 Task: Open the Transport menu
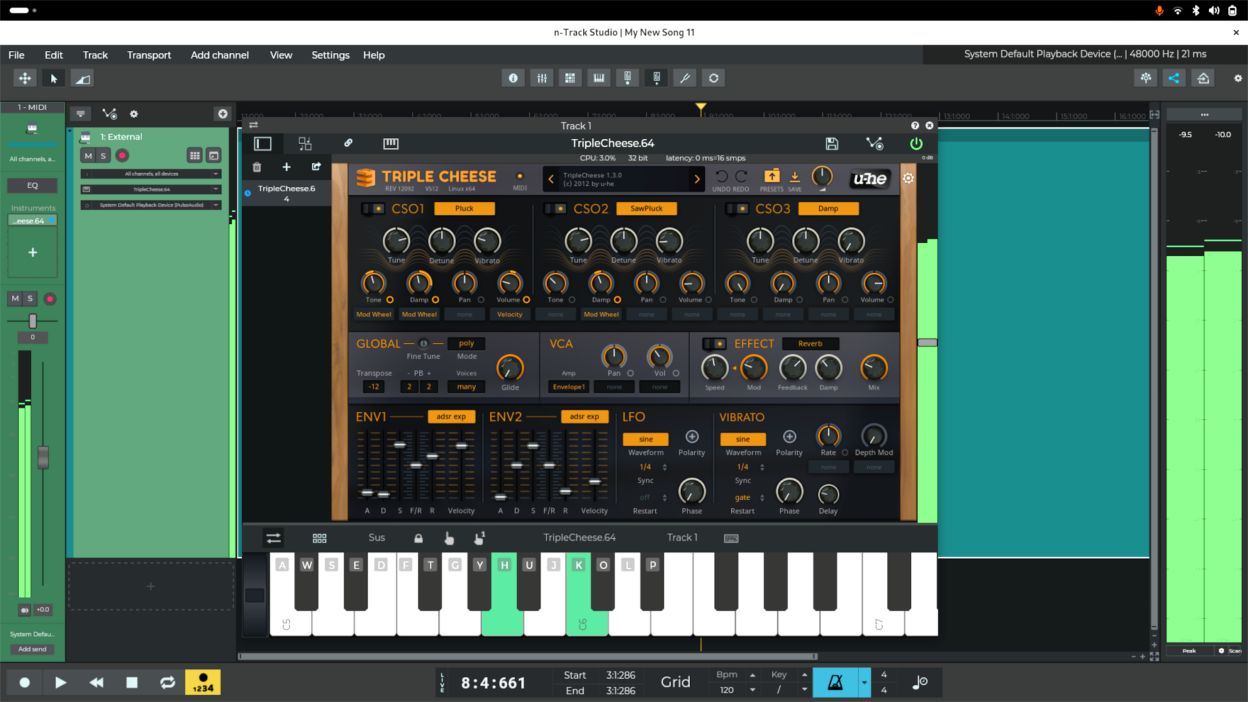149,55
